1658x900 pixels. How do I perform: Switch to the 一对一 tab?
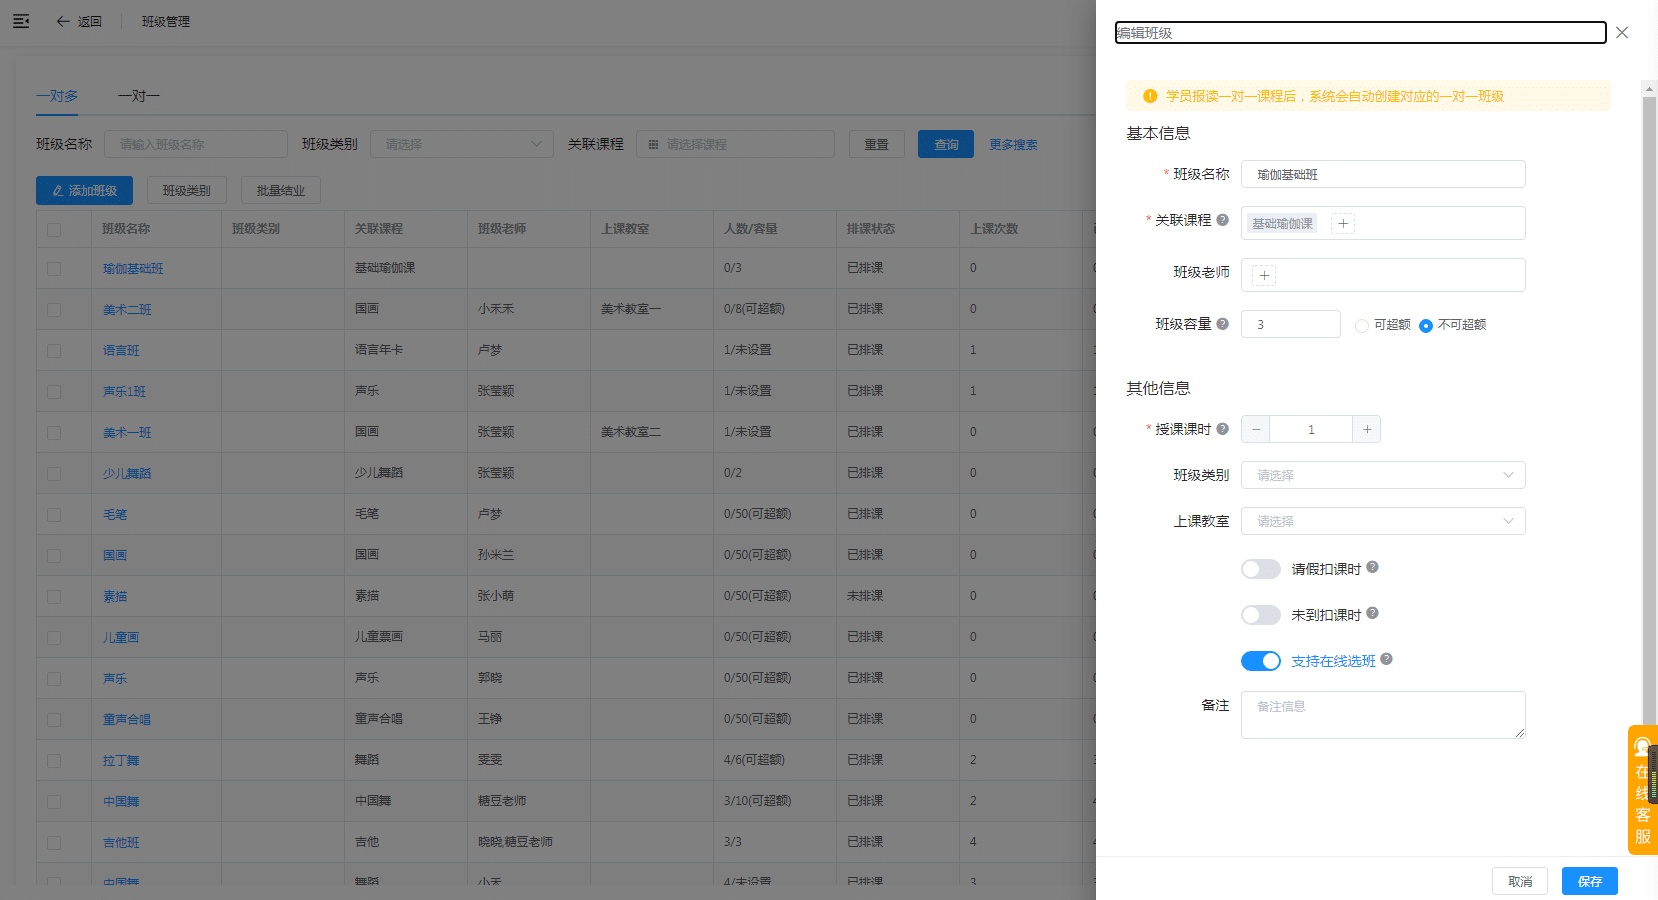pos(139,96)
